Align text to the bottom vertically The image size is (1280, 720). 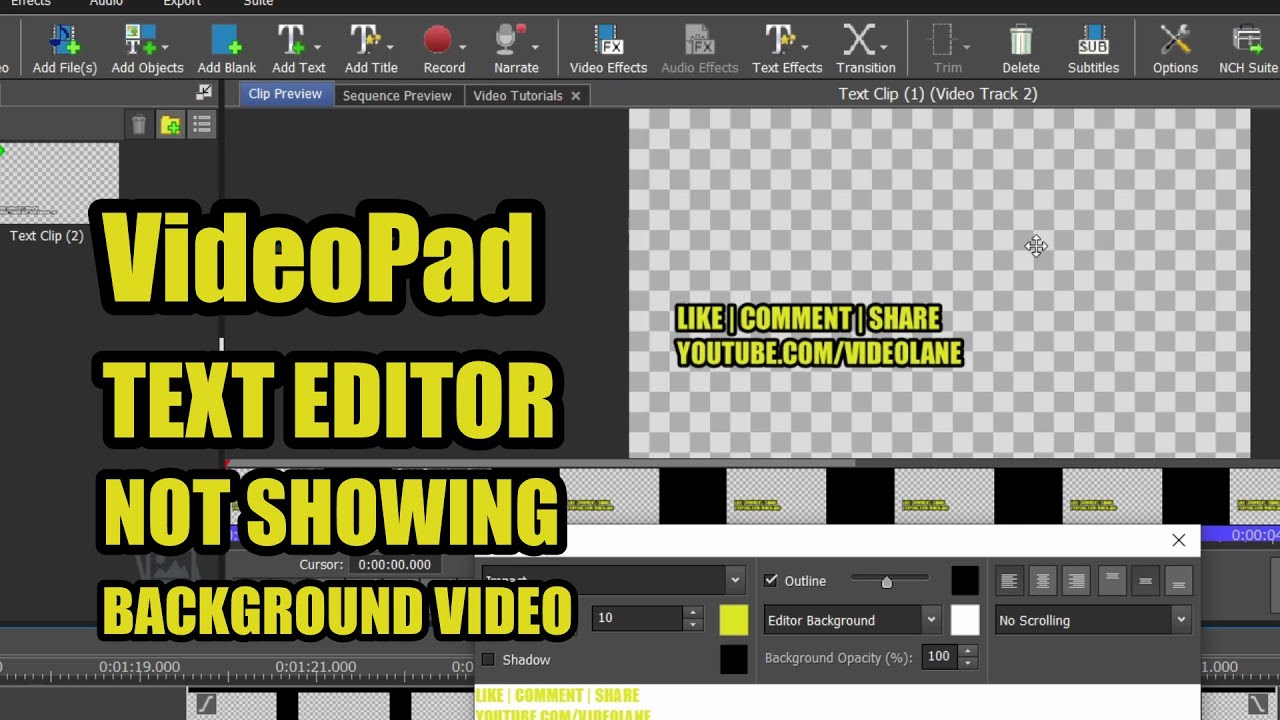click(x=1179, y=581)
